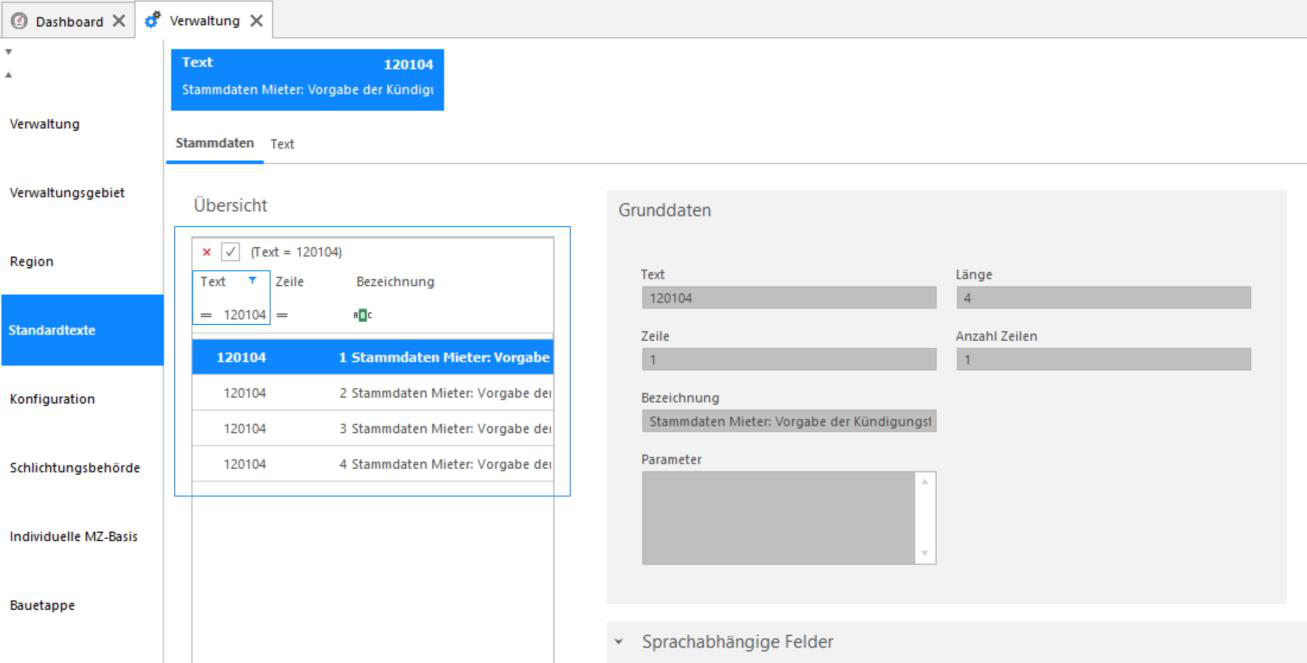Screen dimensions: 1307x663
Task: Click the Parameter scrollbar up arrow
Action: coord(925,481)
